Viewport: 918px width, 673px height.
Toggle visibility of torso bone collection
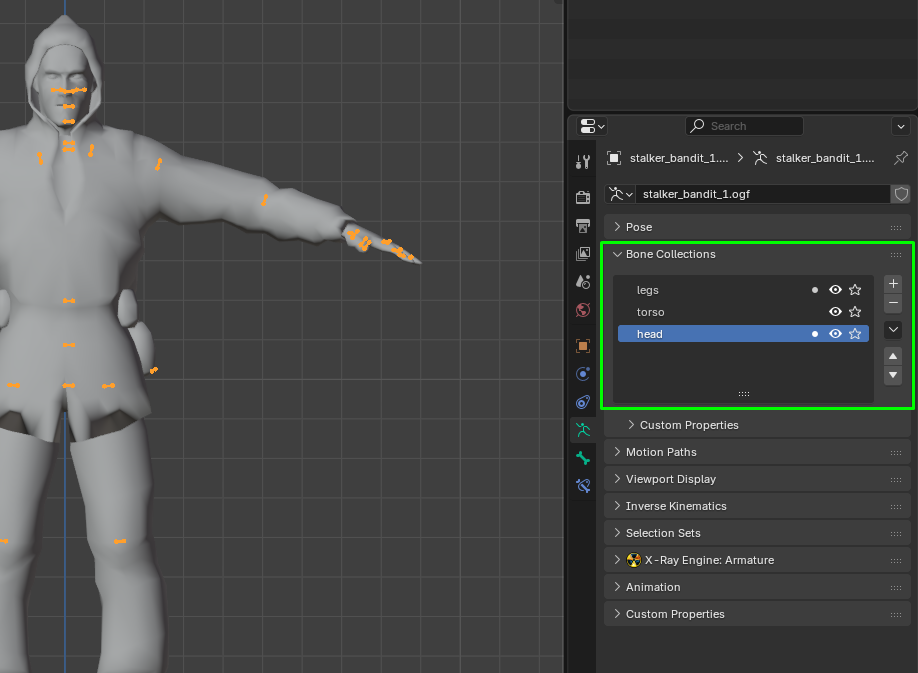[x=835, y=312]
